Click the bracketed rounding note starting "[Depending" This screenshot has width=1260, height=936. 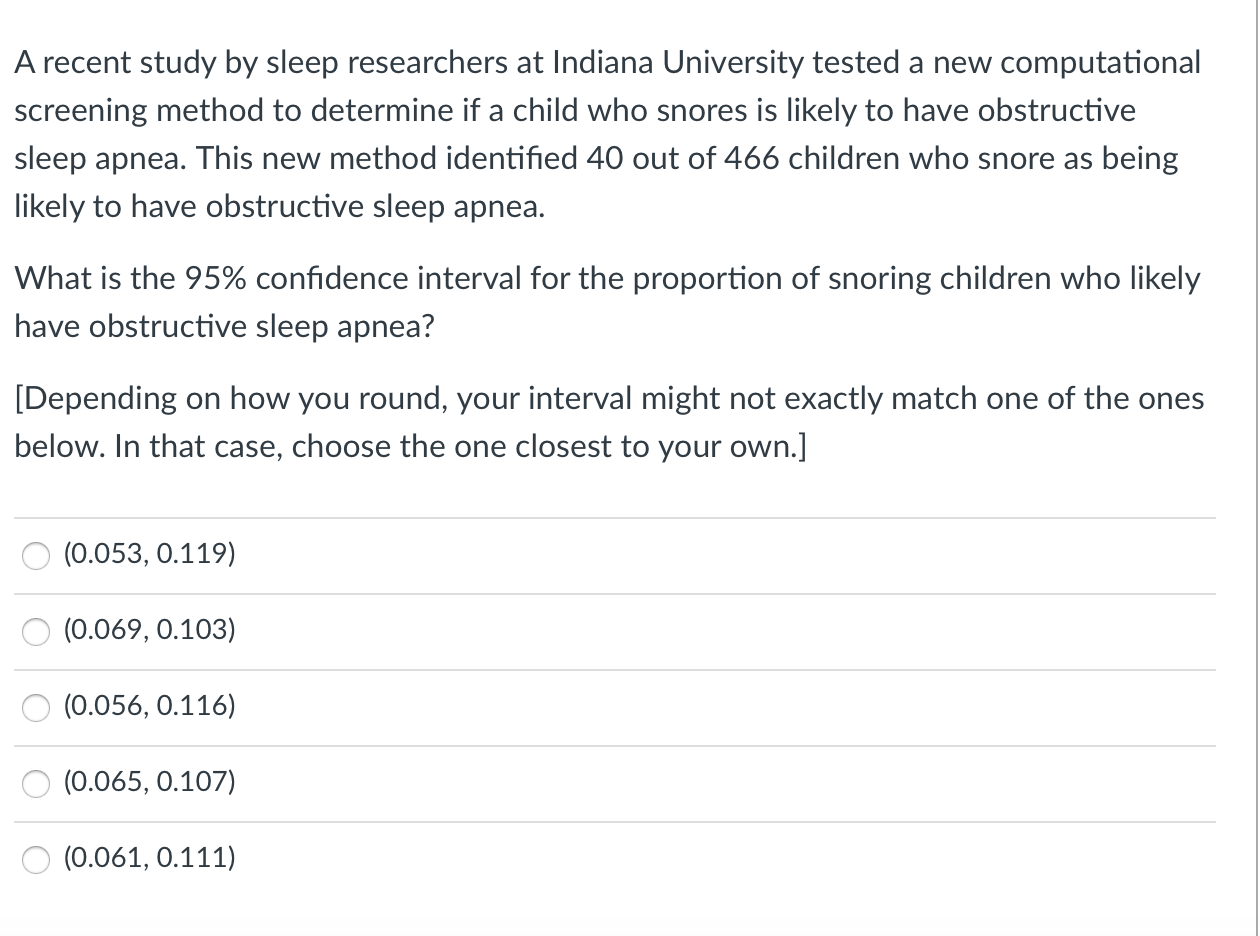(x=609, y=422)
